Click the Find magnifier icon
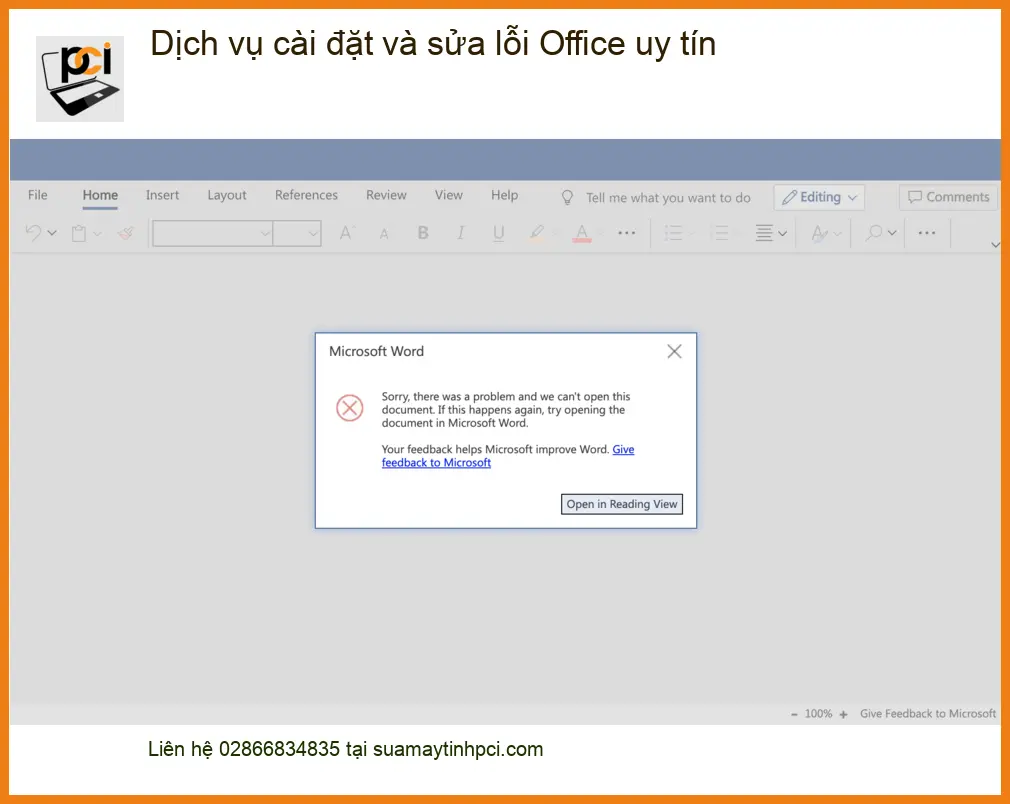Viewport: 1010px width, 804px height. (873, 233)
